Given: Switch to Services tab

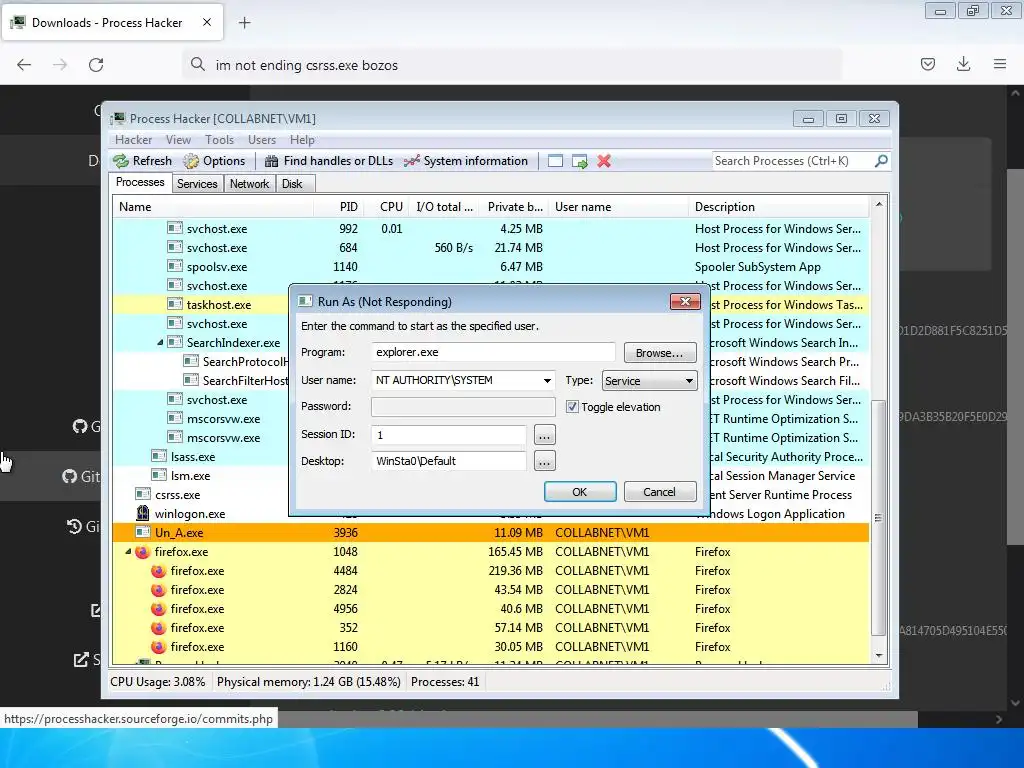Looking at the screenshot, I should pos(197,184).
